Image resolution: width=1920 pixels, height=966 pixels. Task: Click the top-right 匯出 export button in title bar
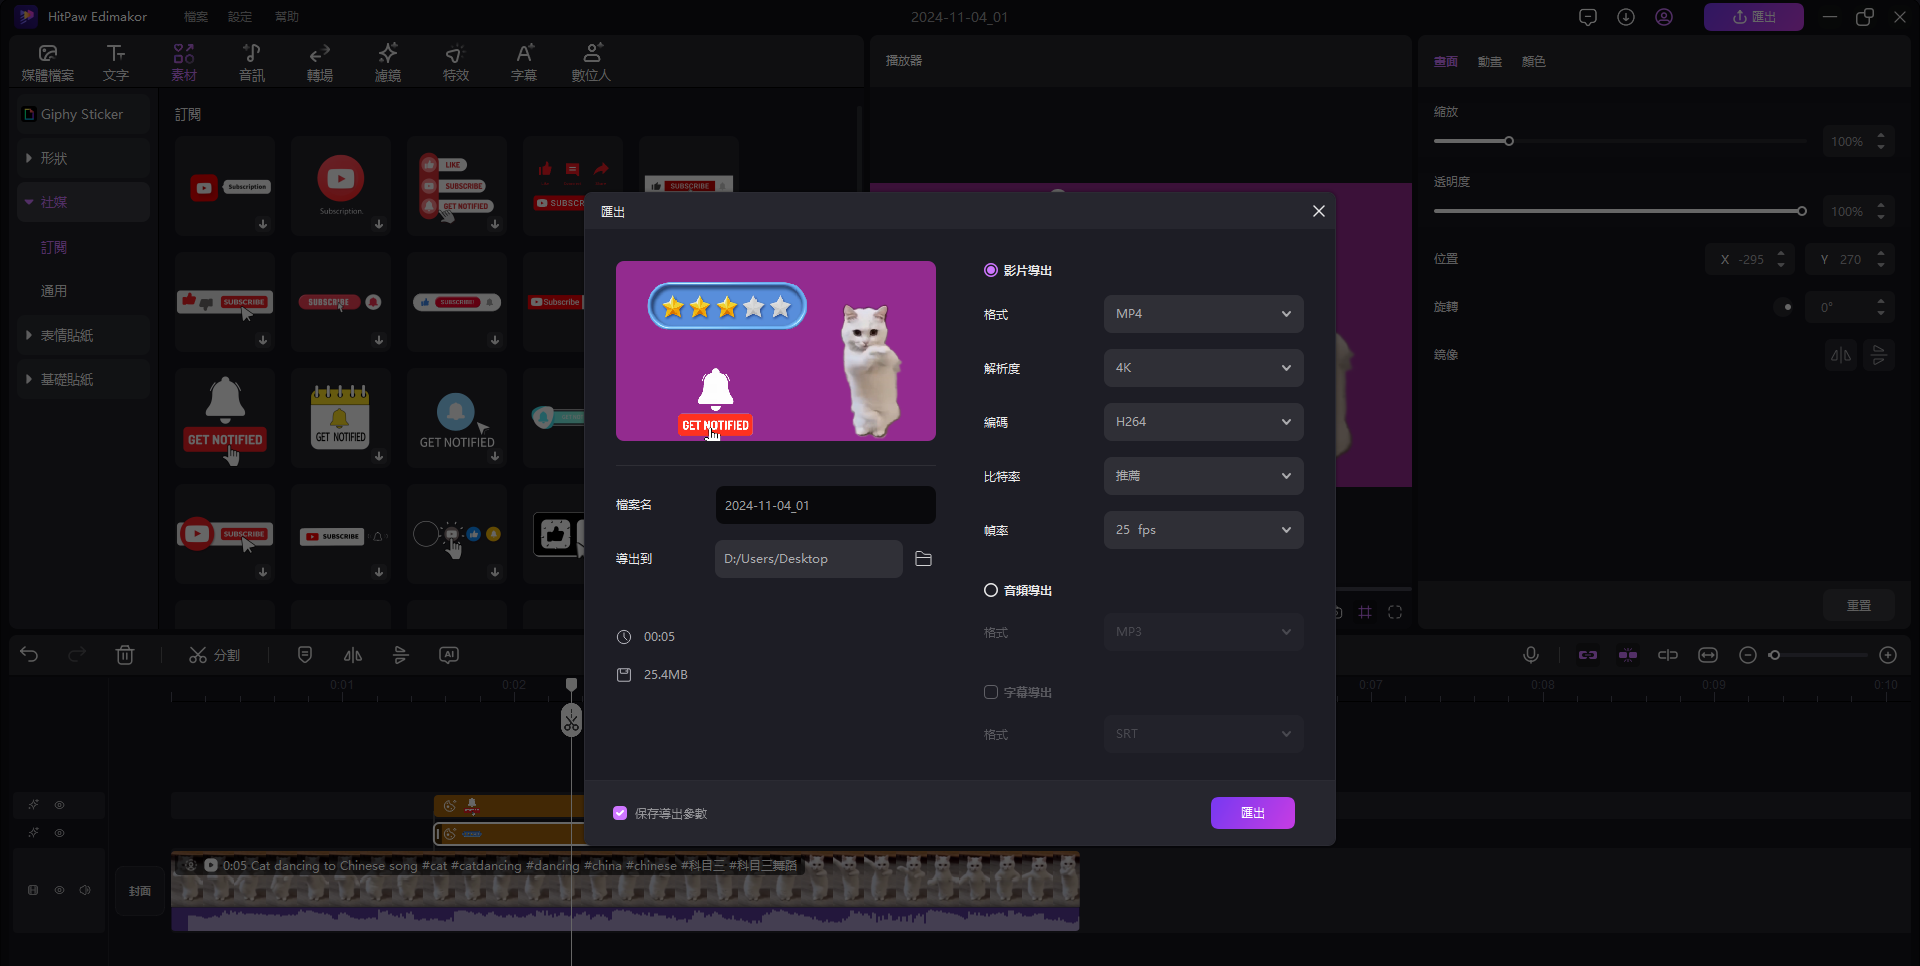(1754, 17)
